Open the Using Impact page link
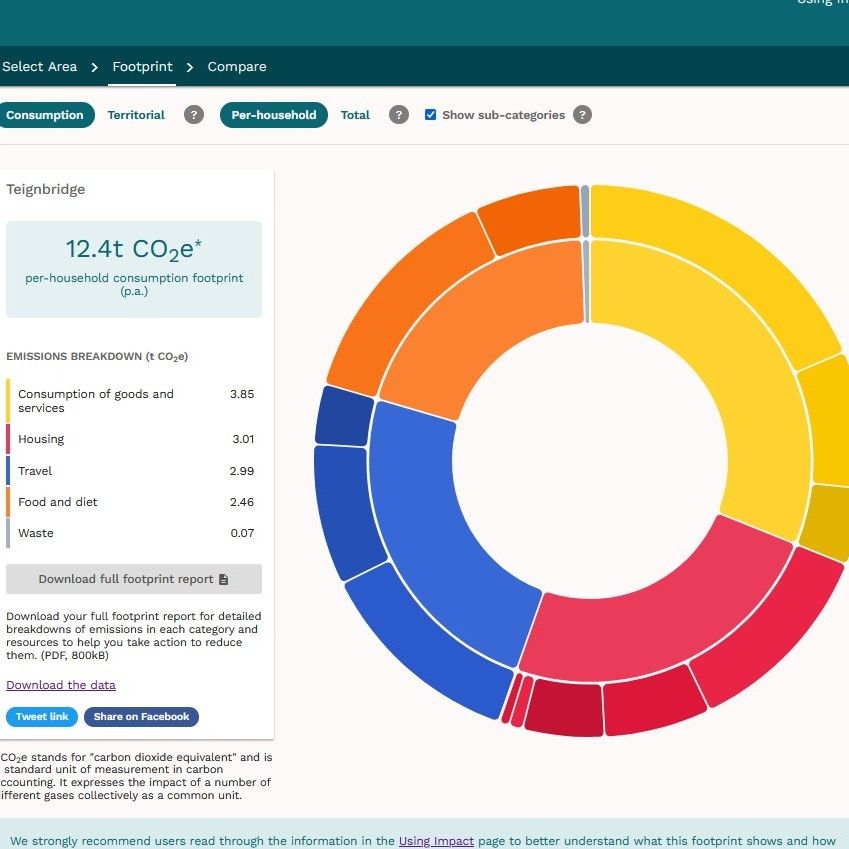Viewport: 849px width, 849px height. 436,841
